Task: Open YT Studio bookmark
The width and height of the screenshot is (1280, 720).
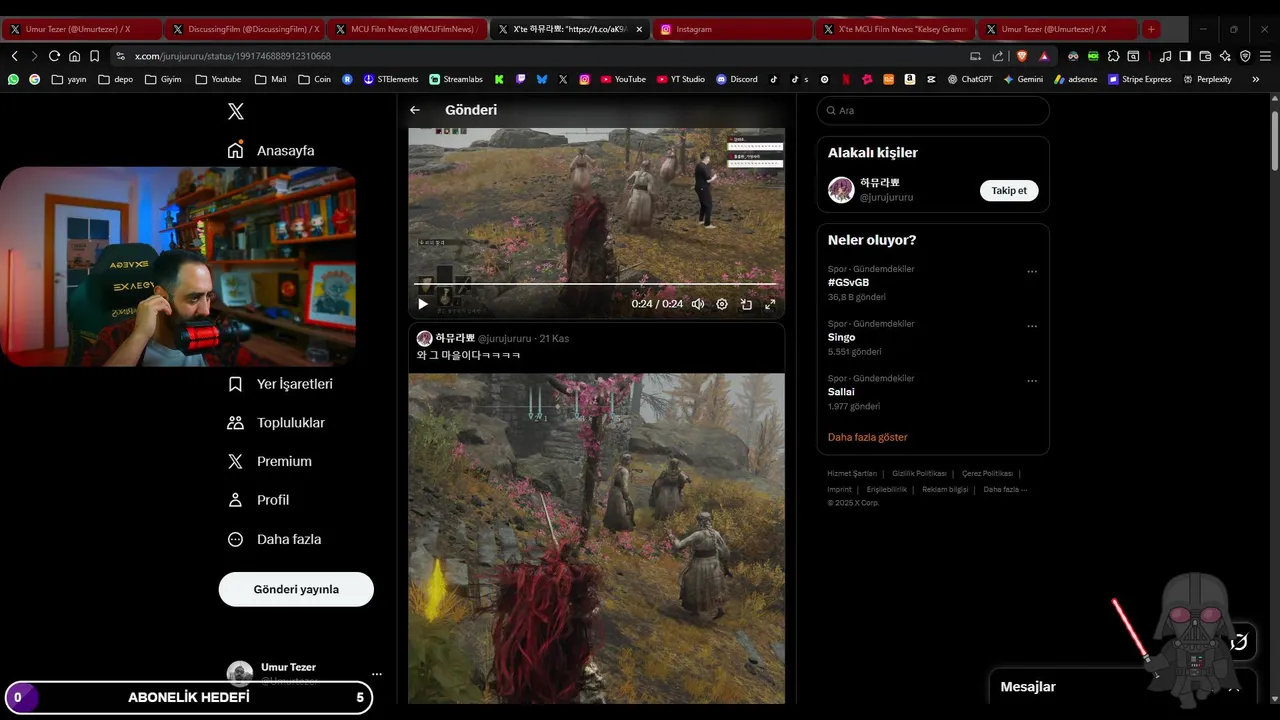Action: (681, 79)
